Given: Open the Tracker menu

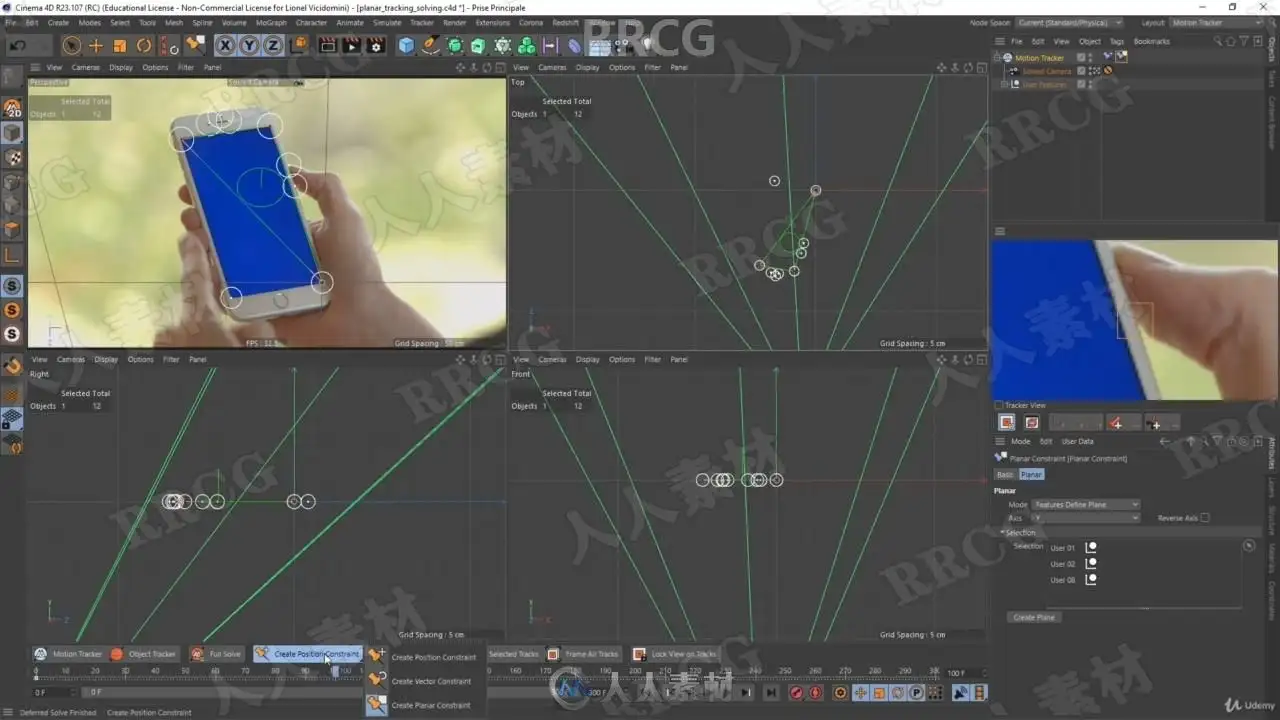Looking at the screenshot, I should click(x=422, y=22).
